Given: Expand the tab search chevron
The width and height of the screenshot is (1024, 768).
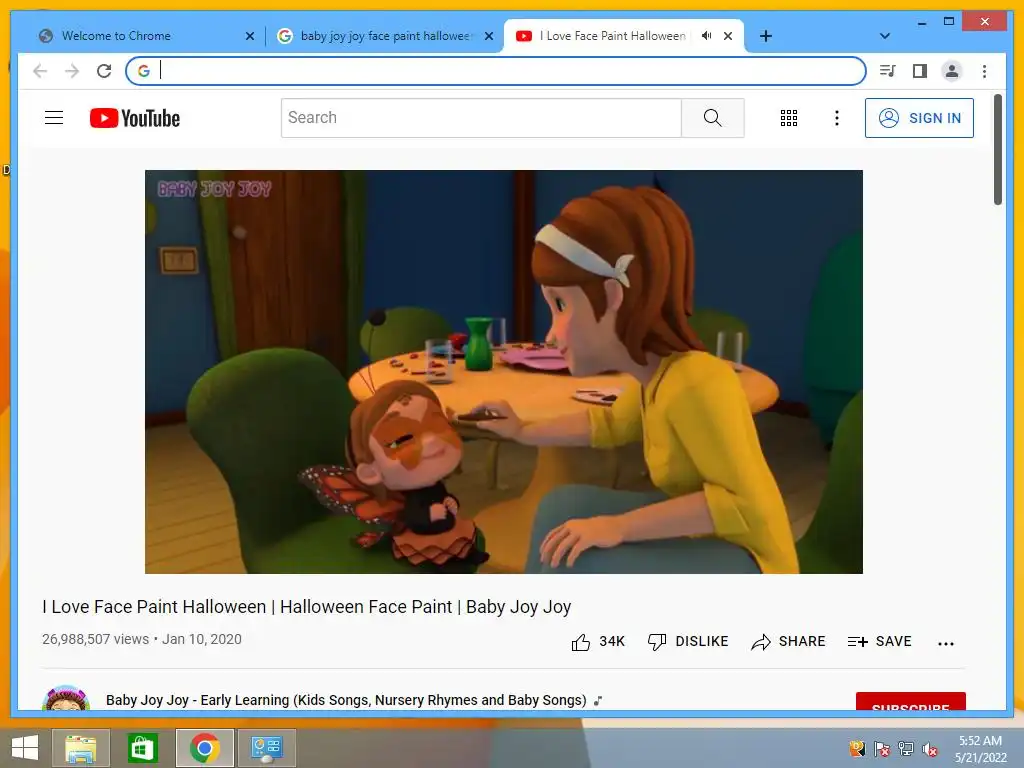Looking at the screenshot, I should point(885,36).
